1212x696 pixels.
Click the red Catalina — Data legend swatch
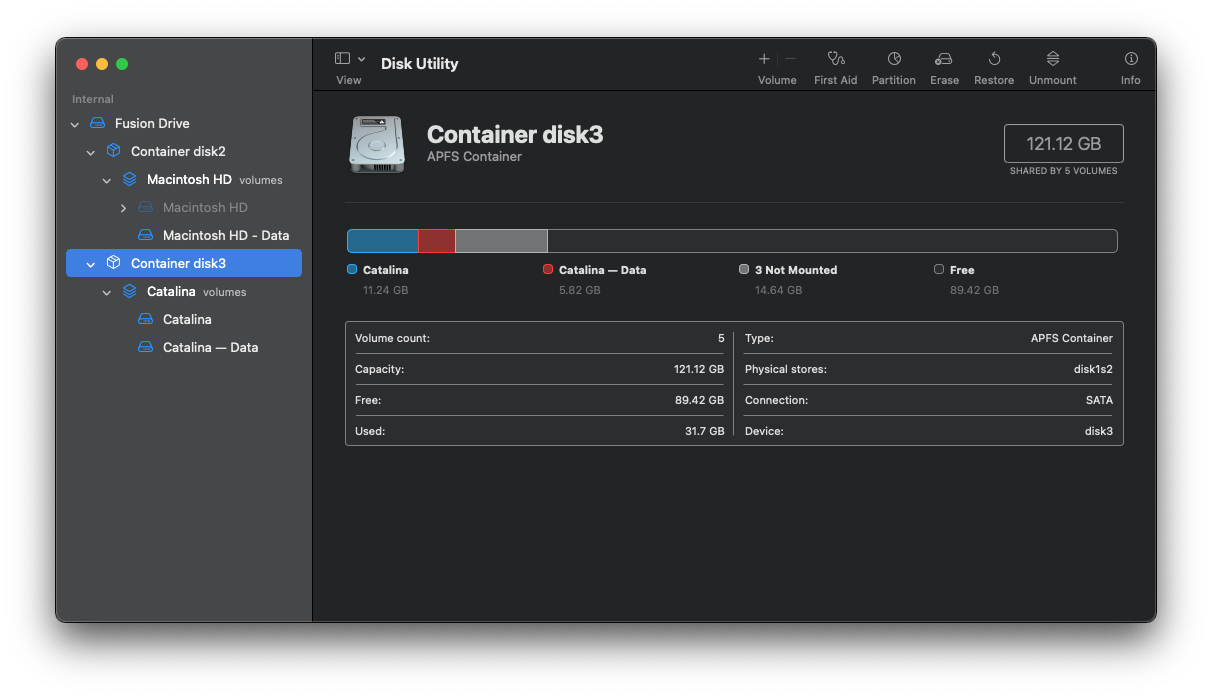(548, 269)
